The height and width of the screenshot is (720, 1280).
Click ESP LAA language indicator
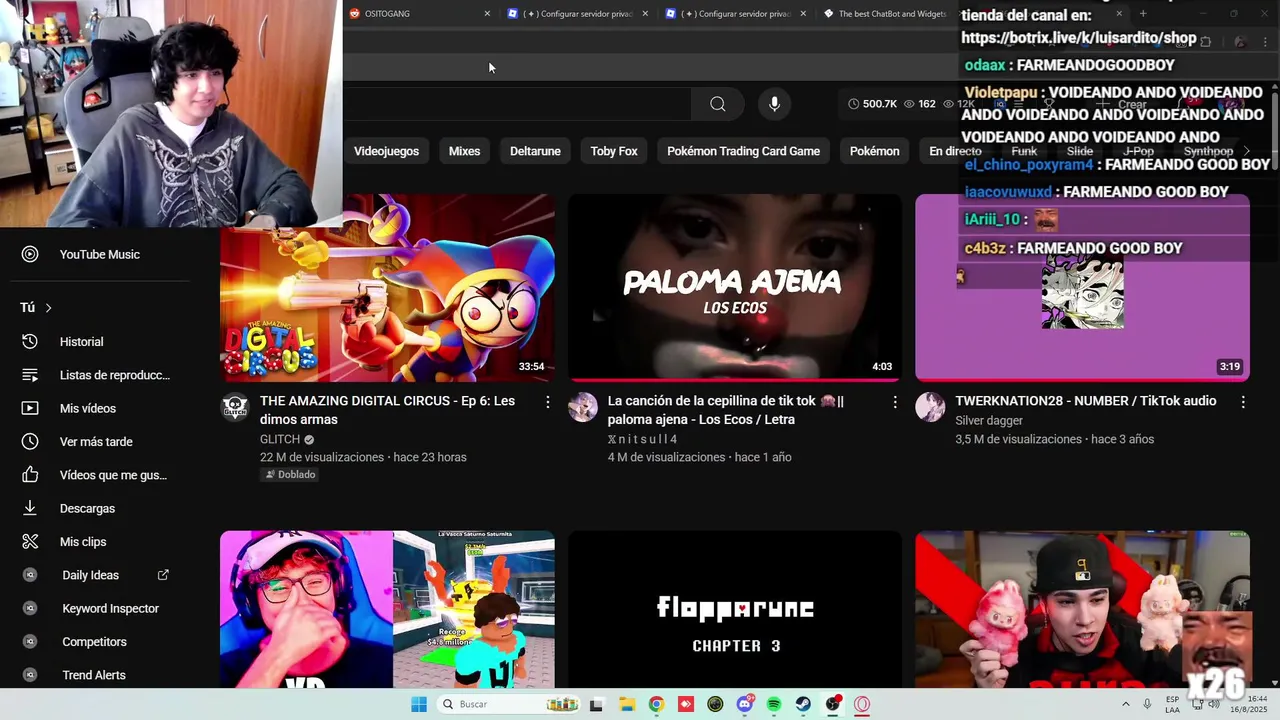(x=1172, y=704)
